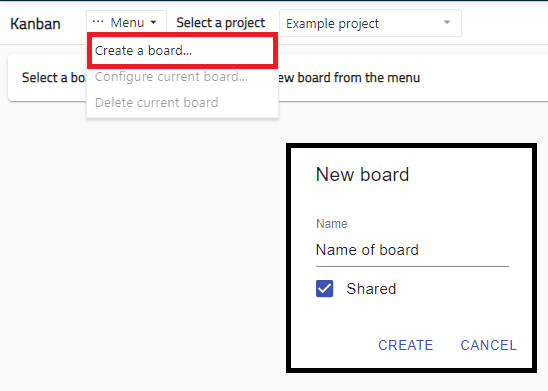548x391 pixels.
Task: Click the Select a board info banner
Action: 277,78
